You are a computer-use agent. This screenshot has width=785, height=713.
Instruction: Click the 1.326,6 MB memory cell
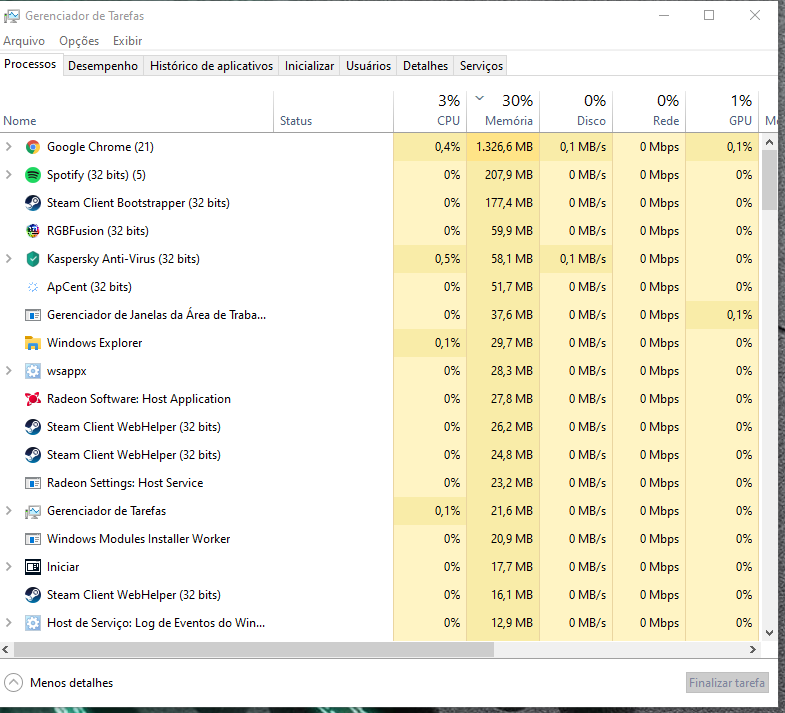(x=503, y=147)
